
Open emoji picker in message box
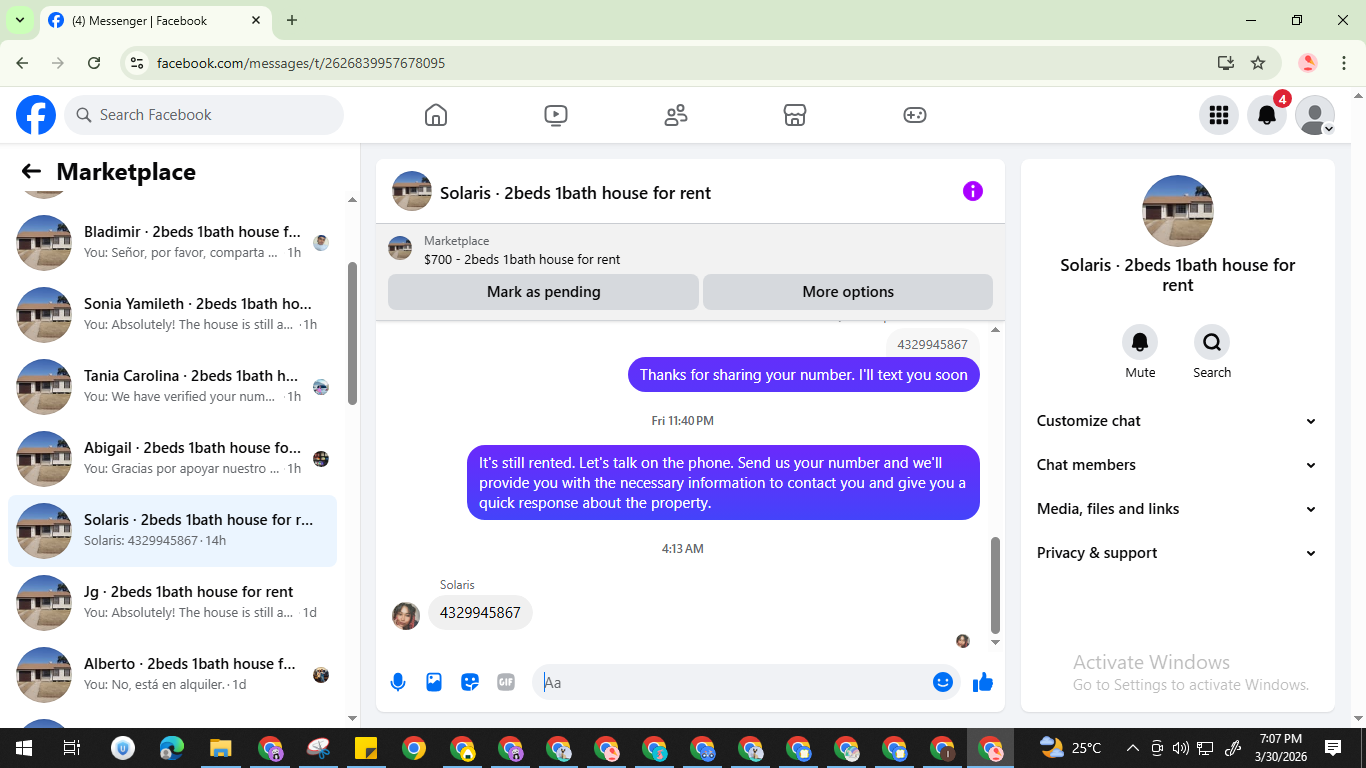coord(943,682)
